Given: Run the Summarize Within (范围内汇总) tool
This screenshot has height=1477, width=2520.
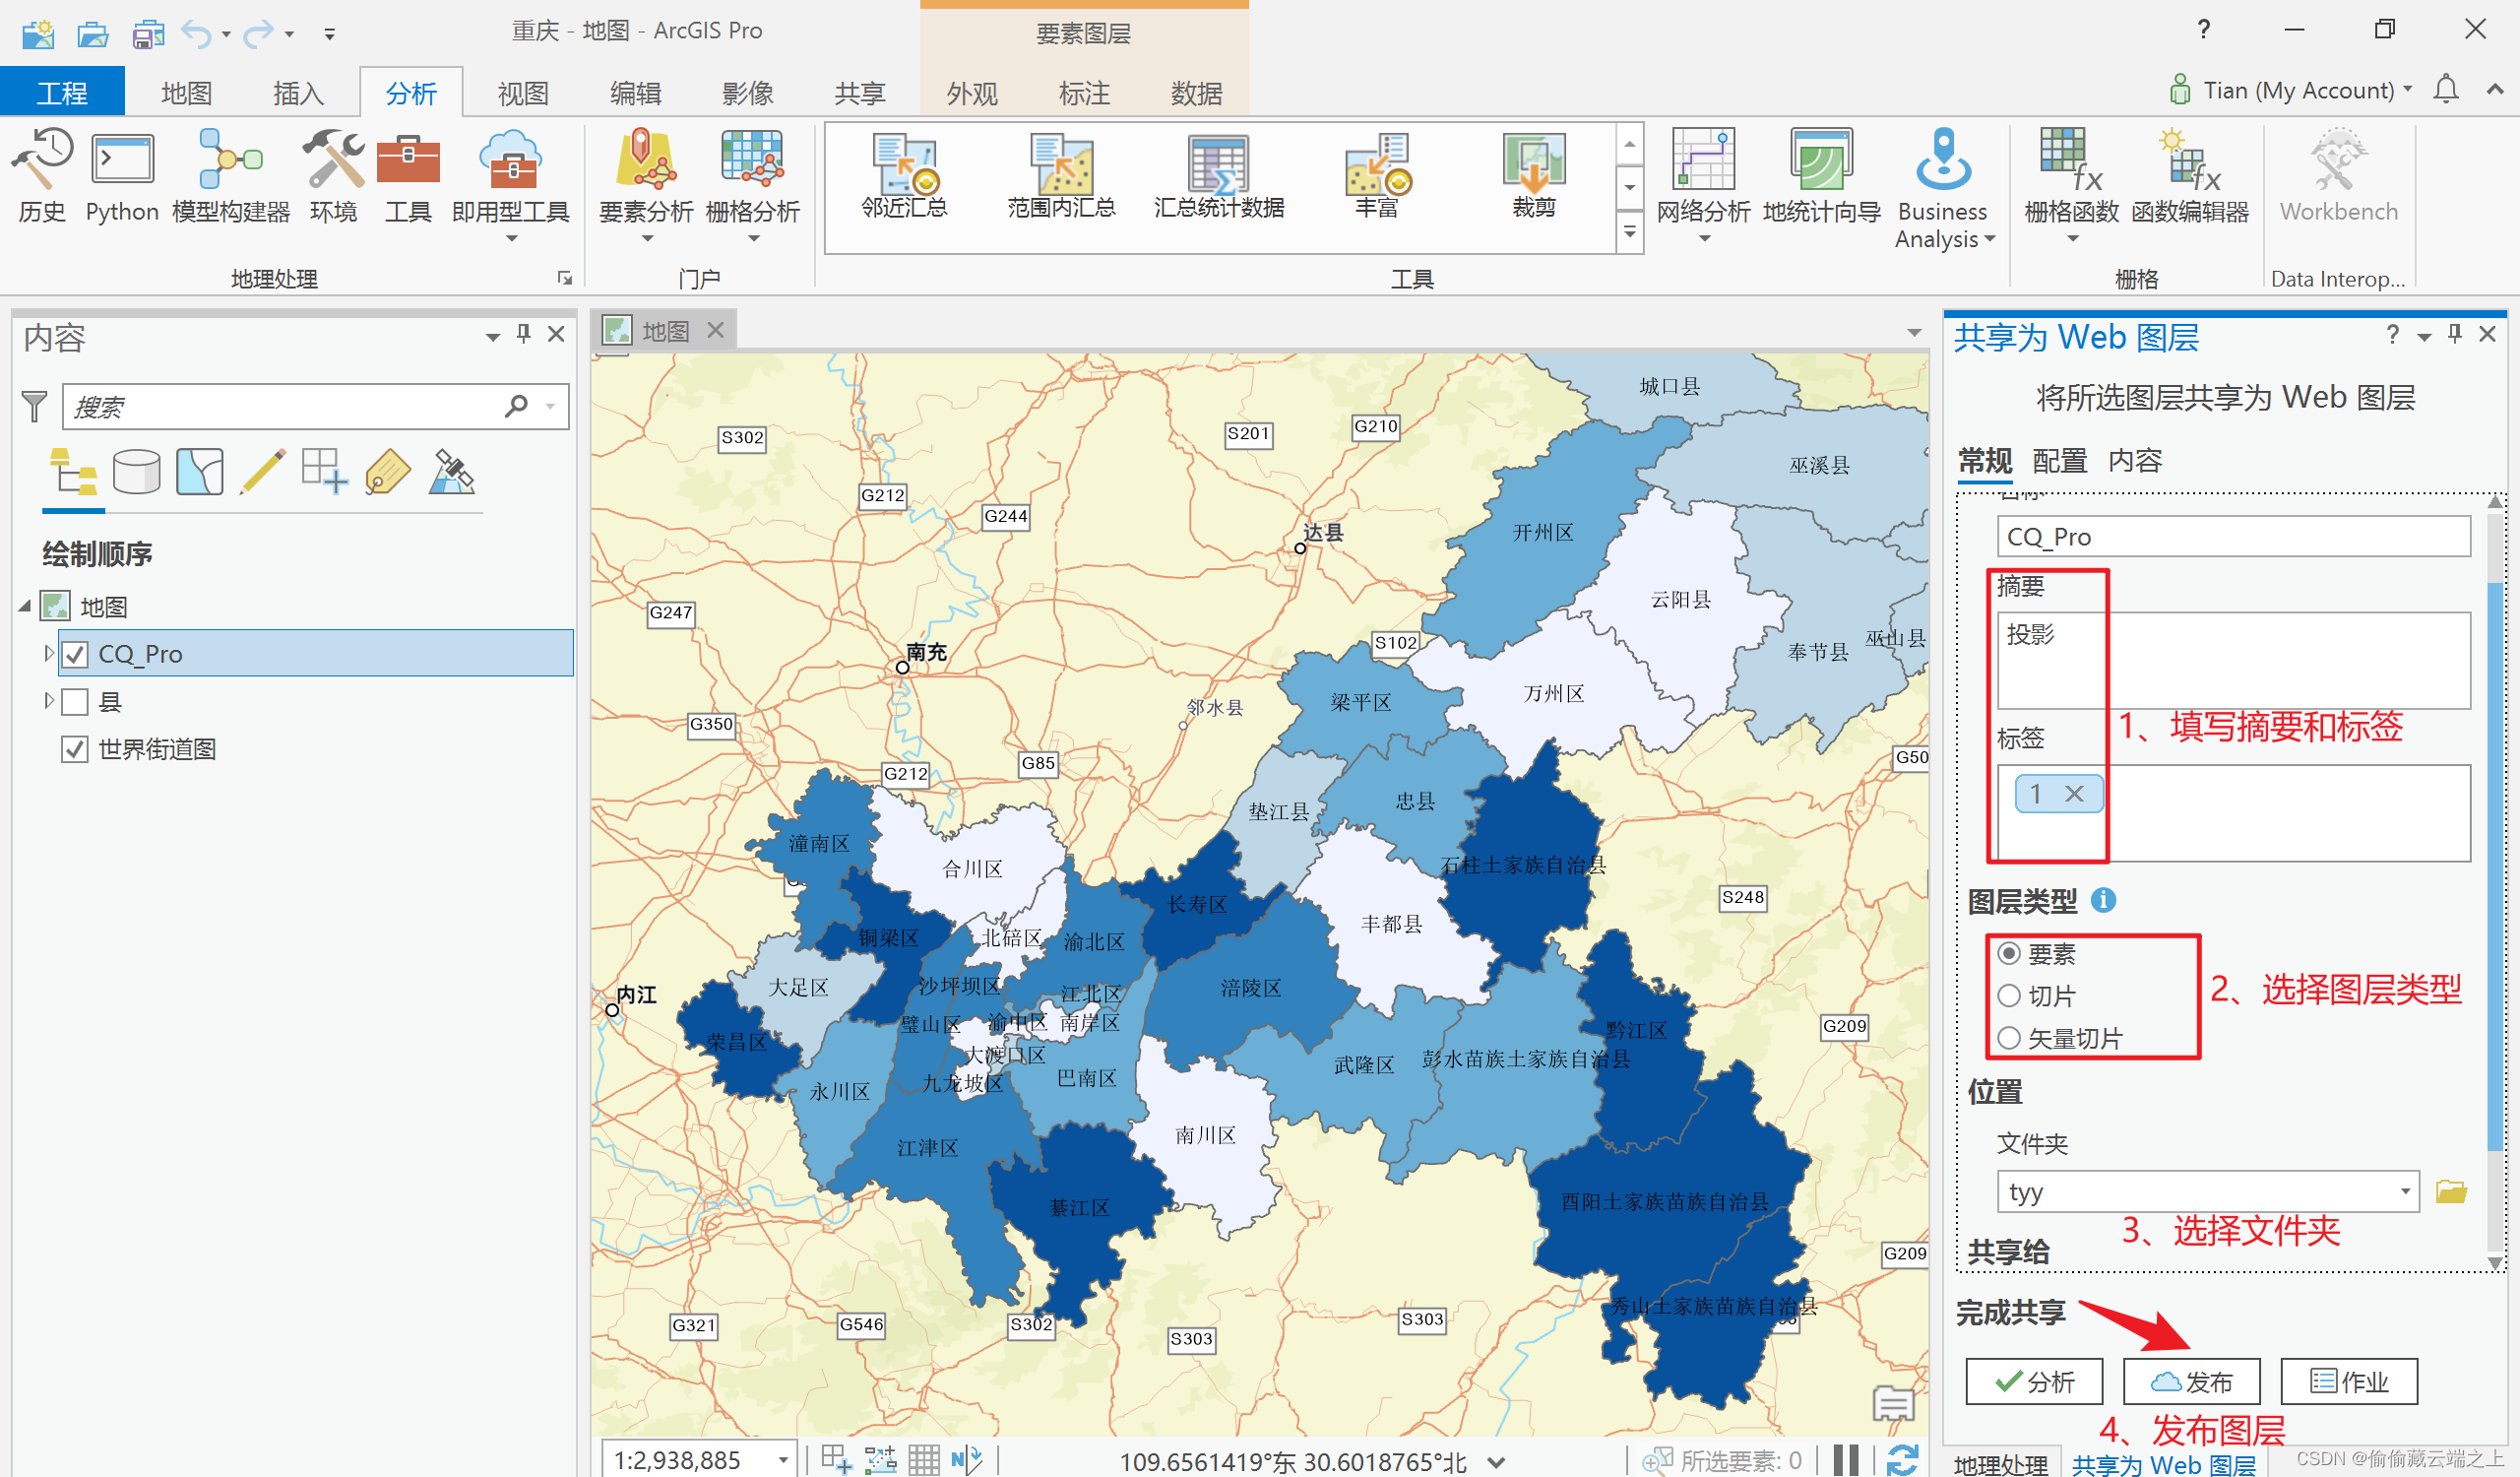Looking at the screenshot, I should [1061, 176].
